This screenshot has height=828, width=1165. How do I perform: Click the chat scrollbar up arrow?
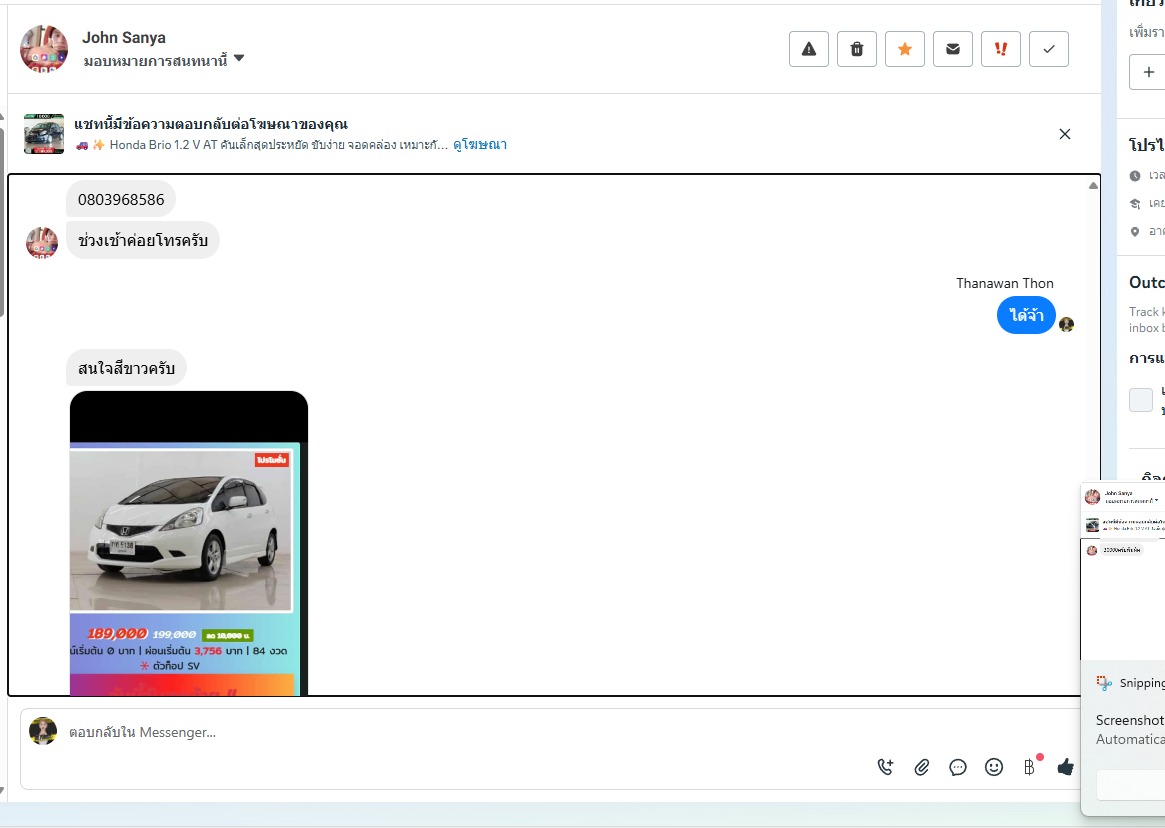tap(1093, 185)
